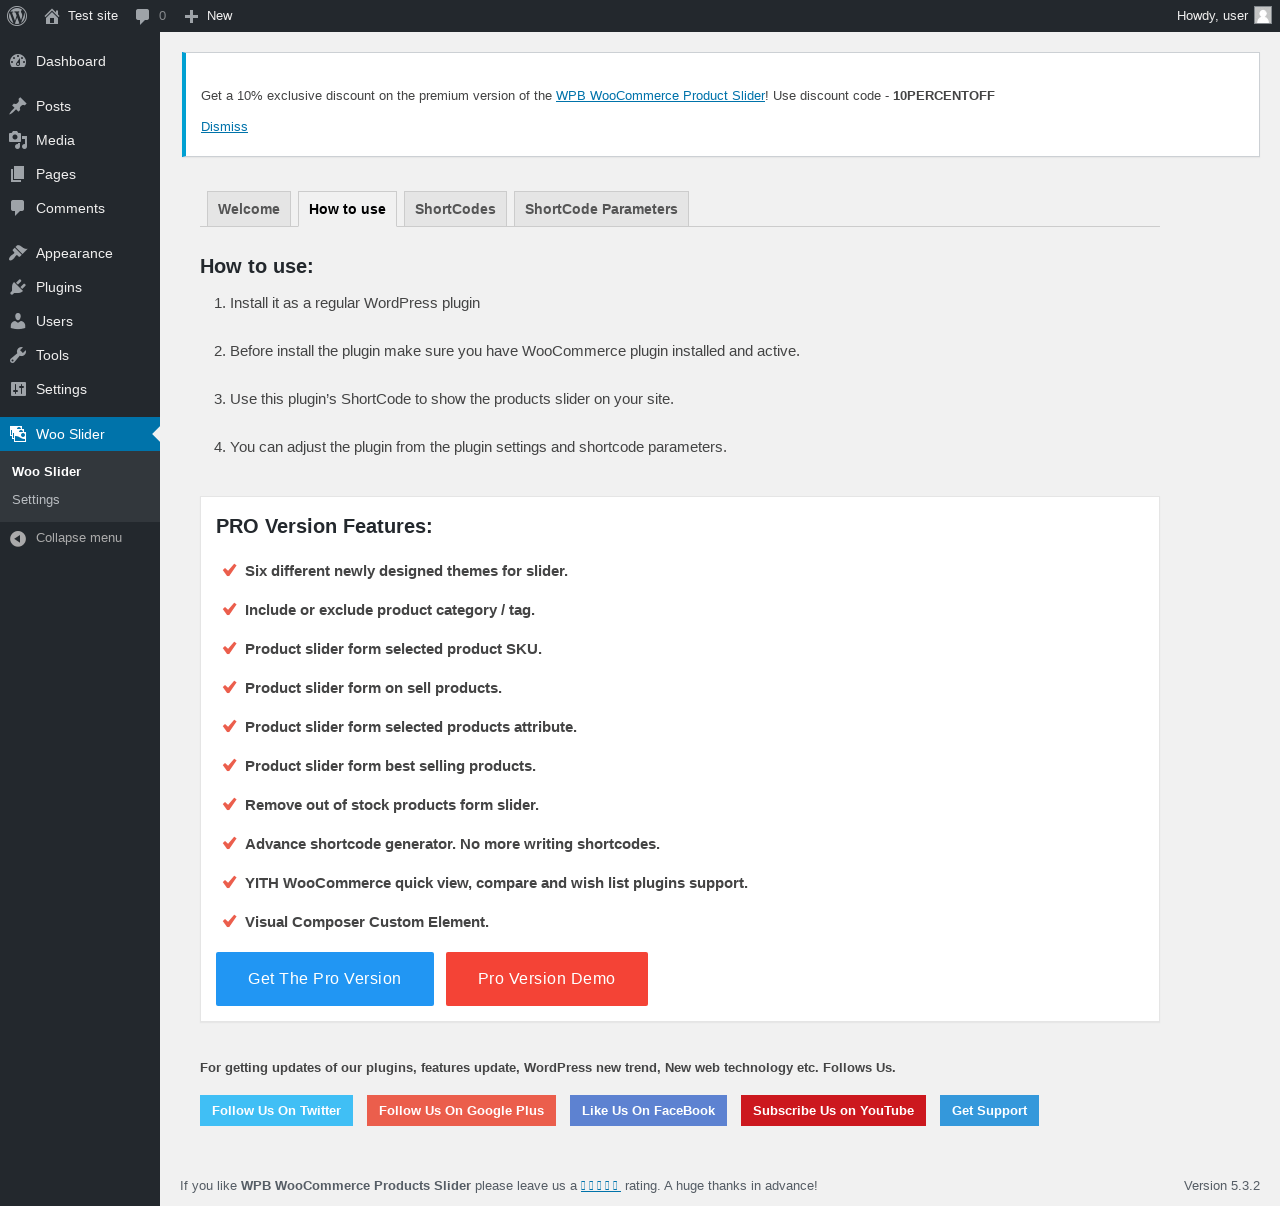The height and width of the screenshot is (1206, 1280).
Task: Click checkmark beside Remove out of stock products
Action: tap(229, 804)
